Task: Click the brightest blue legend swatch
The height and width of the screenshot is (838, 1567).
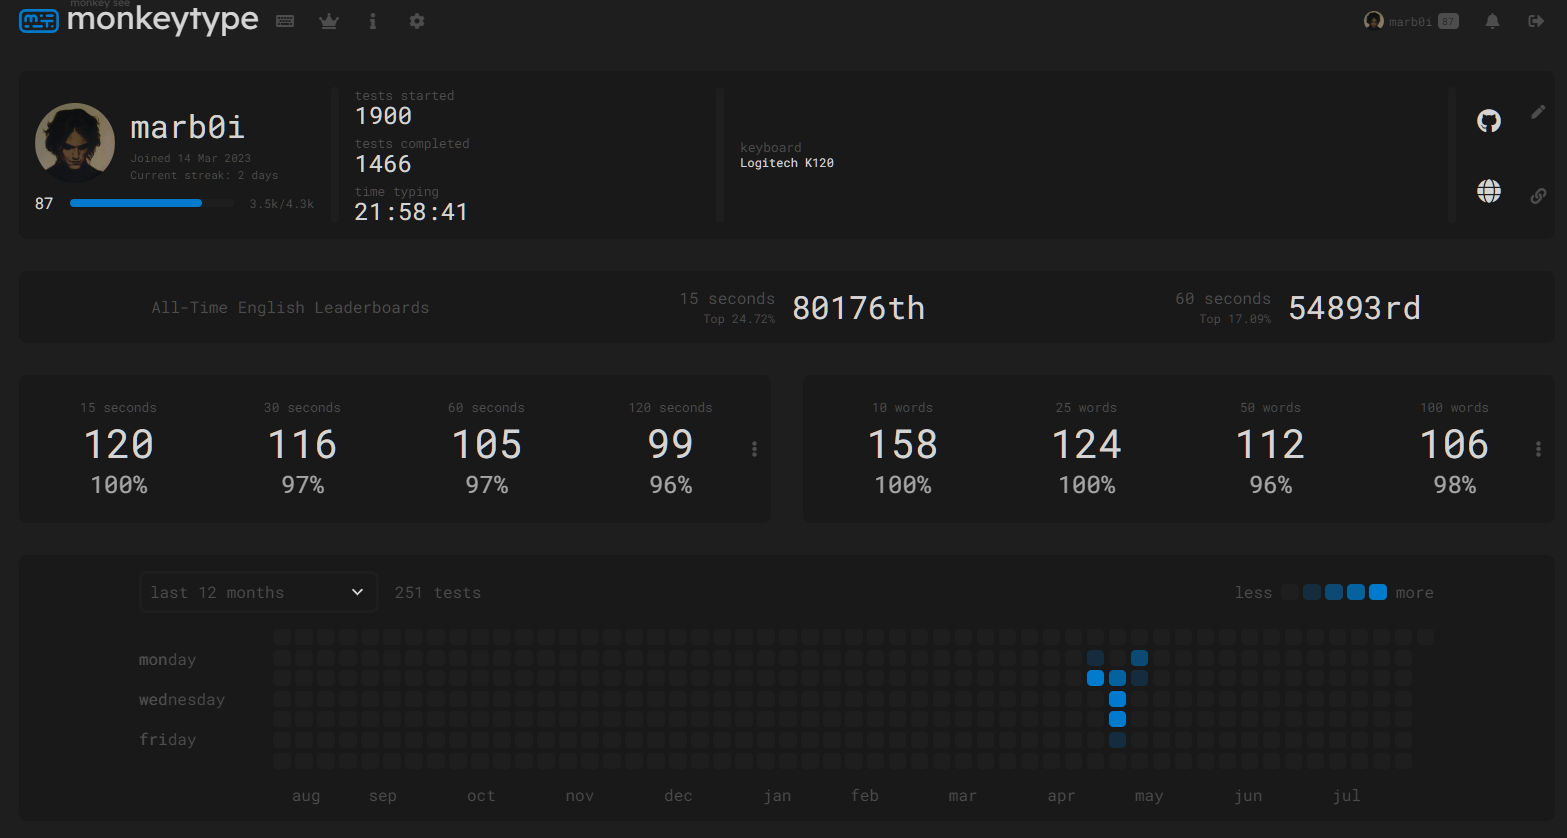Action: coord(1378,592)
